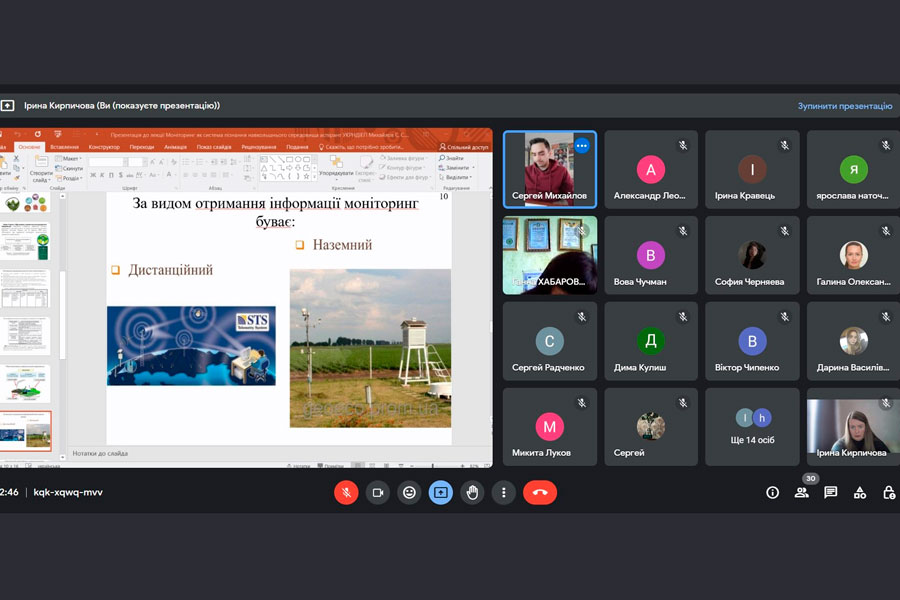Click 'Спільний доступ' share button in PowerPoint
The height and width of the screenshot is (600, 900).
point(464,147)
